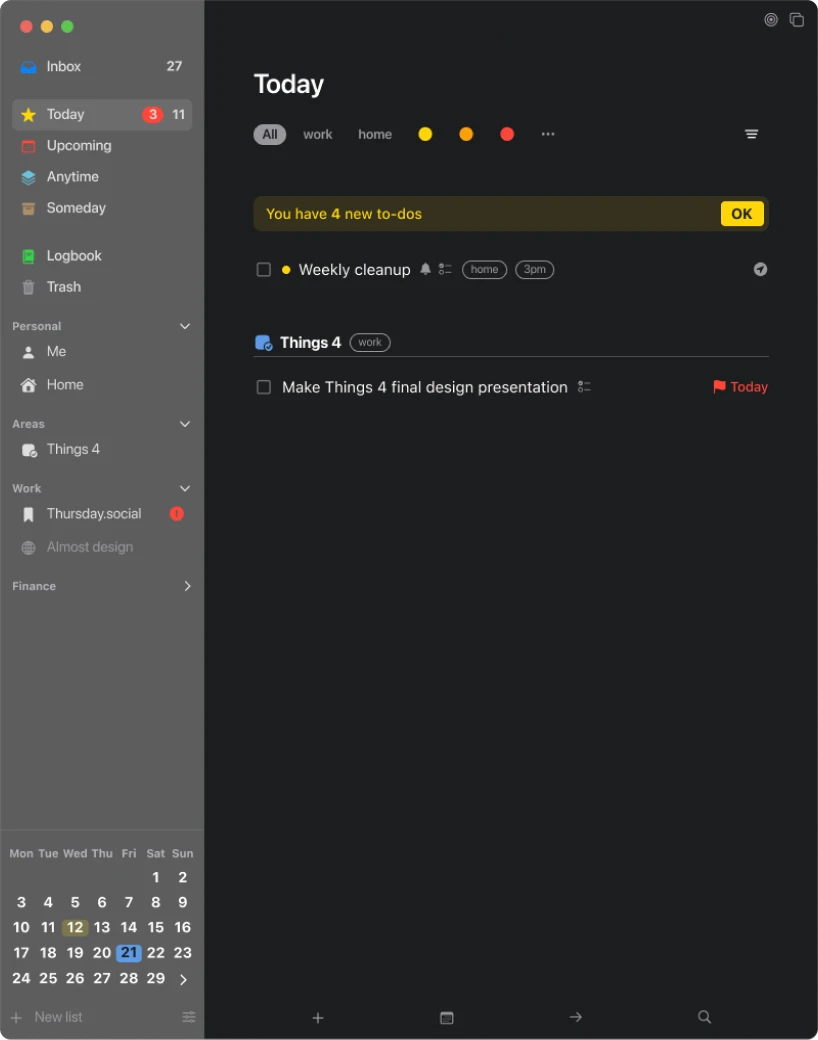Screen dimensions: 818x1040
Task: Click the Things 4 project heading icon
Action: point(263,343)
